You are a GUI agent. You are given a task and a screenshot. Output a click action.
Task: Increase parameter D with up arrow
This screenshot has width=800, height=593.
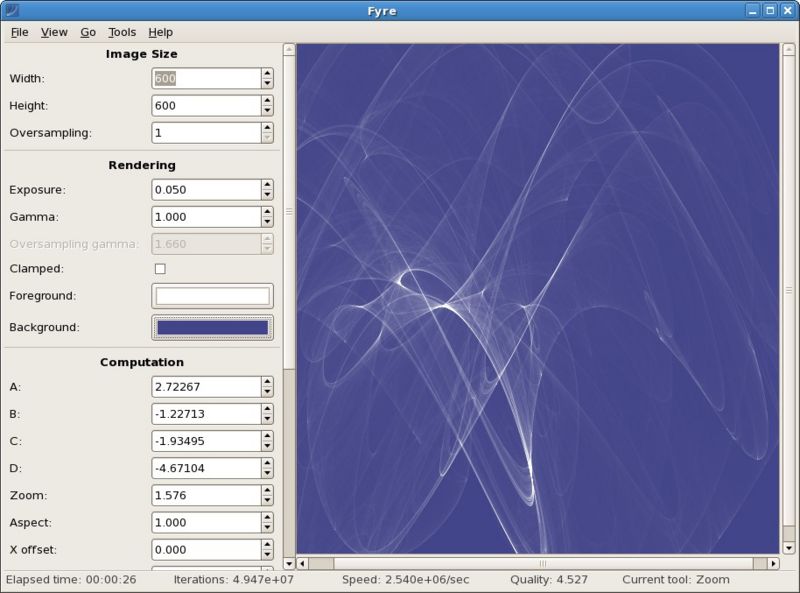267,463
